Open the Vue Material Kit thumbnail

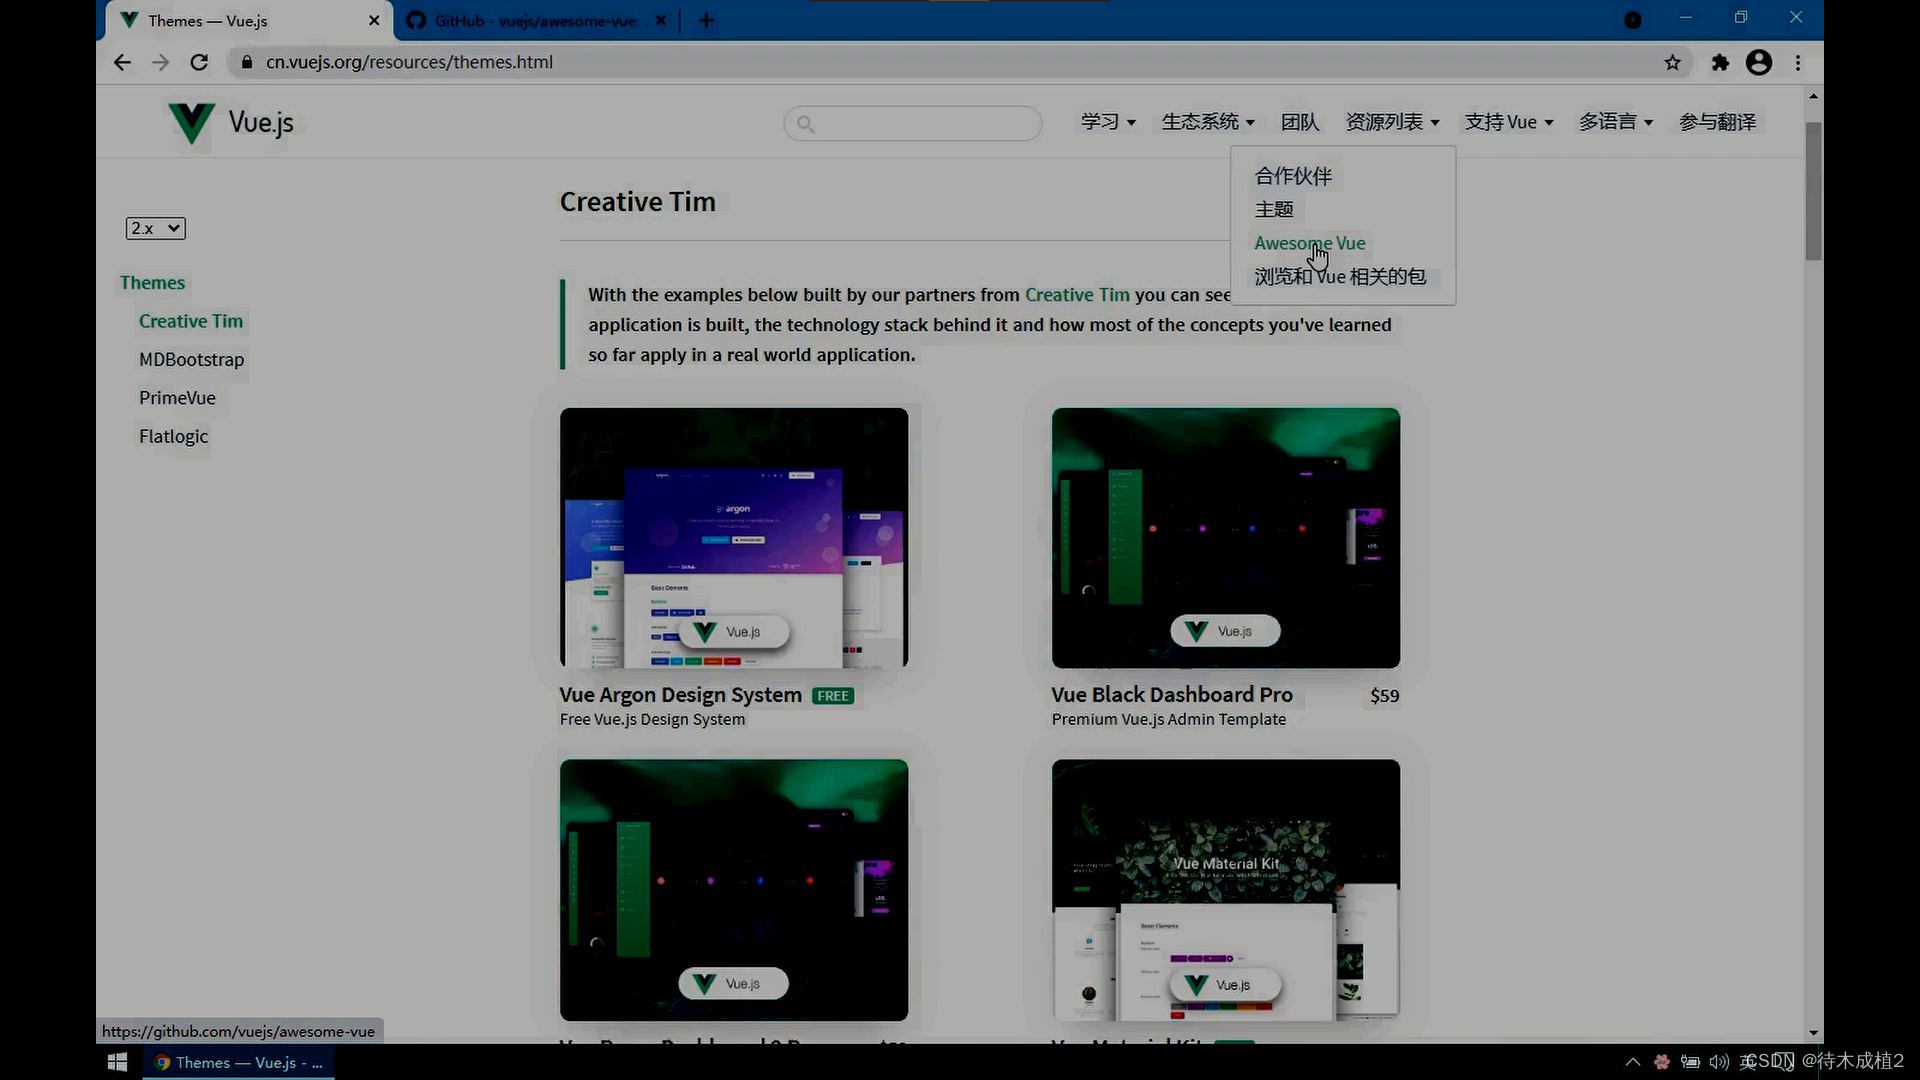(1226, 890)
